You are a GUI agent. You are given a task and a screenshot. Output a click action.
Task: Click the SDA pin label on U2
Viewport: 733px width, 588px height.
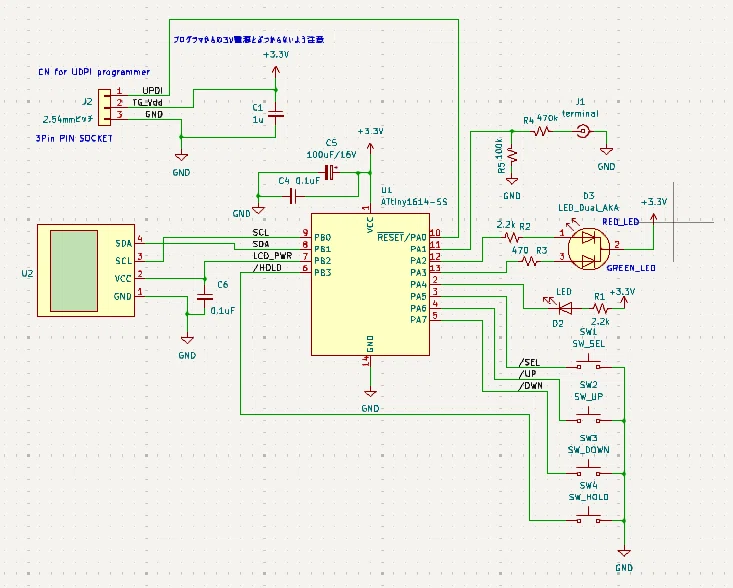pyautogui.click(x=123, y=244)
